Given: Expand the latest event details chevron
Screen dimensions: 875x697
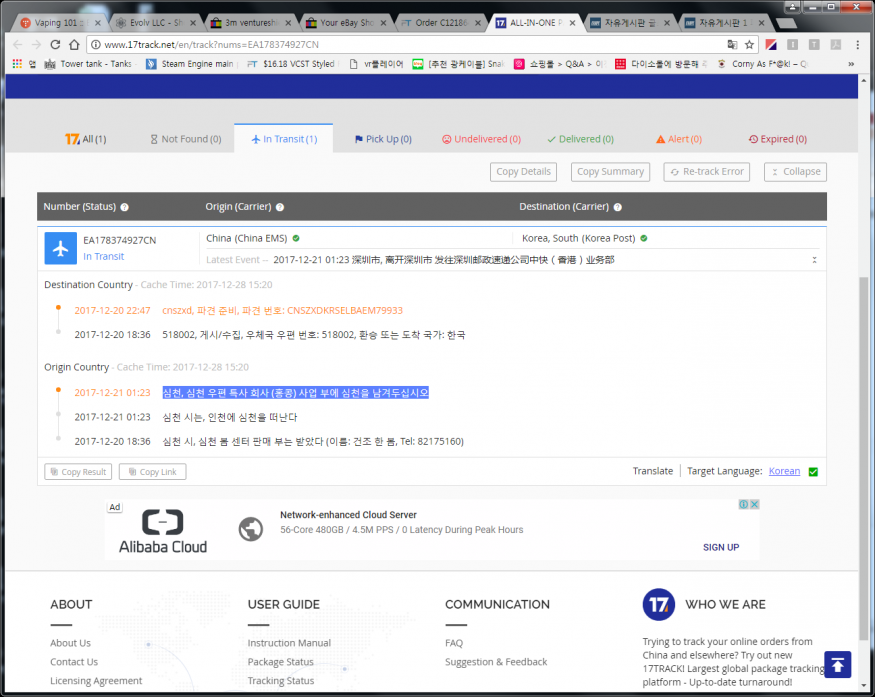Looking at the screenshot, I should coord(815,260).
